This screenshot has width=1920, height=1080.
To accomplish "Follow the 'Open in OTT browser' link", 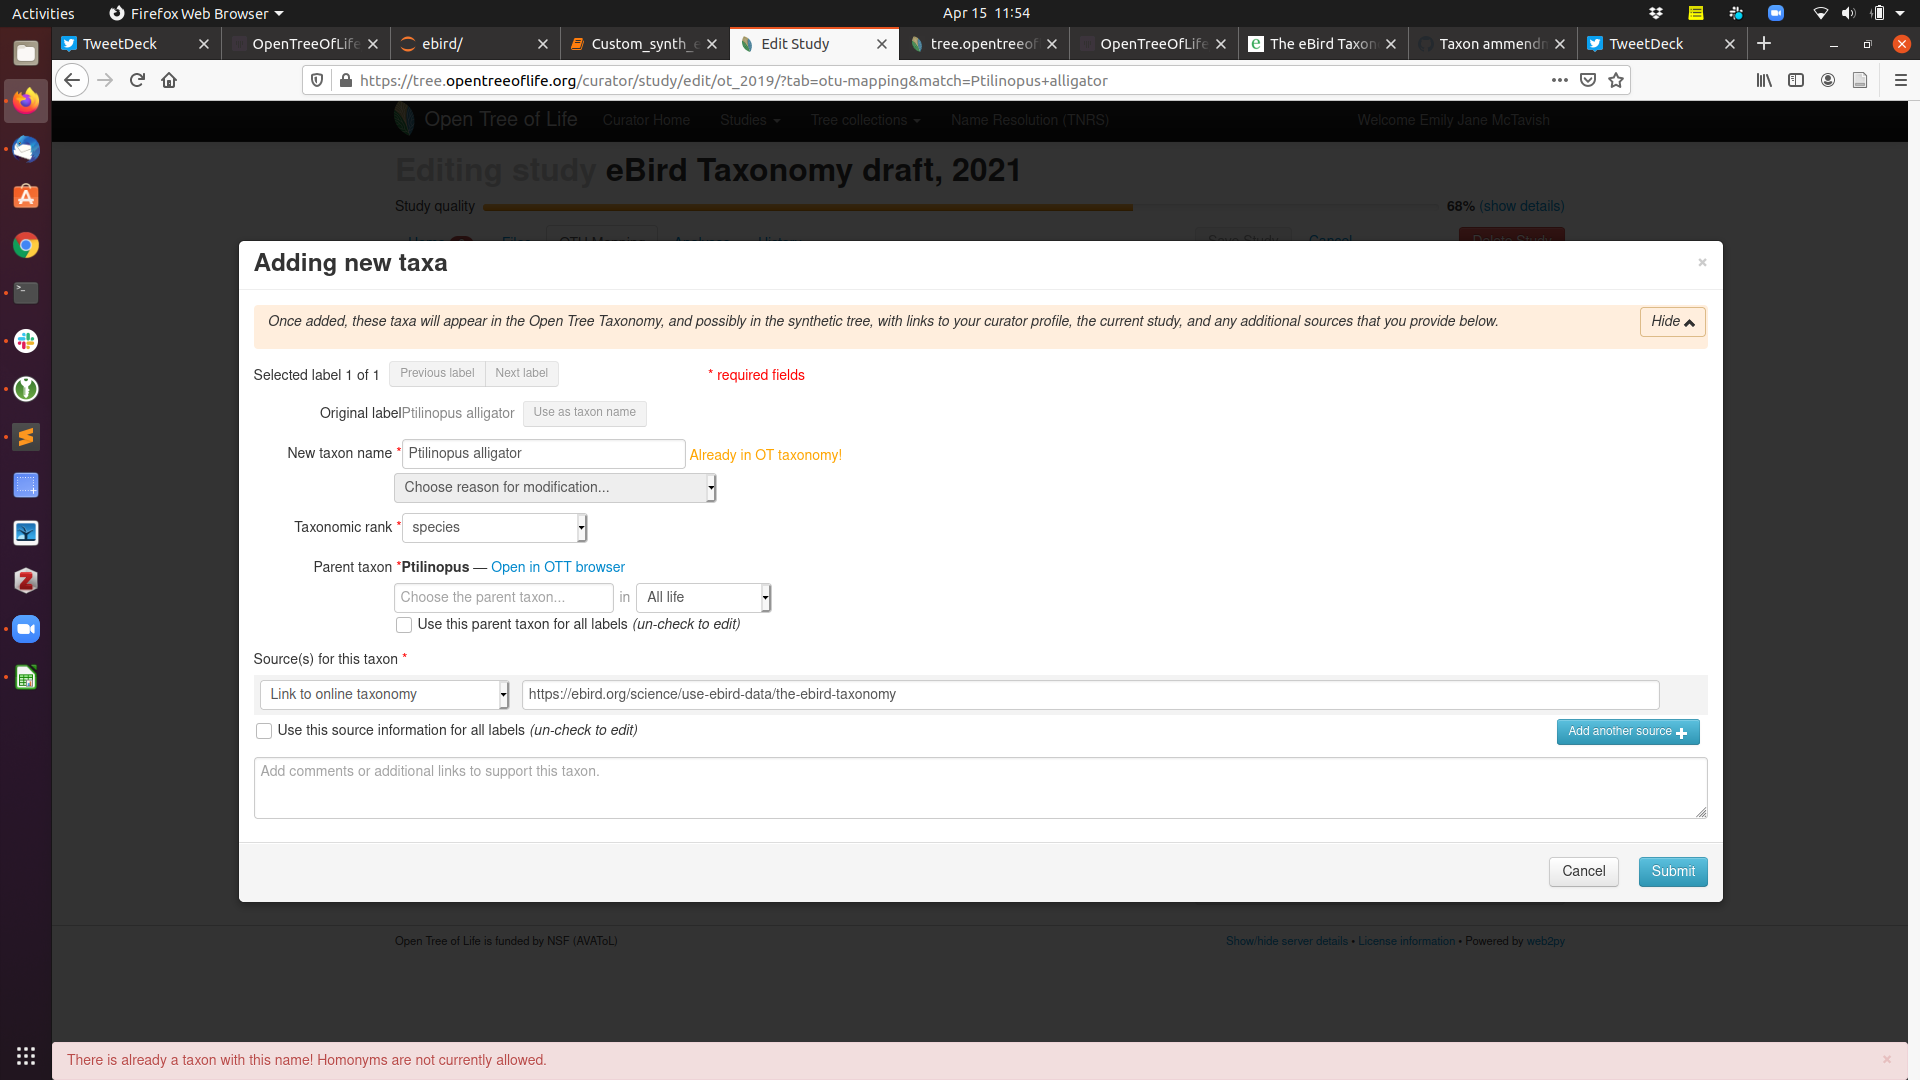I will pyautogui.click(x=557, y=567).
